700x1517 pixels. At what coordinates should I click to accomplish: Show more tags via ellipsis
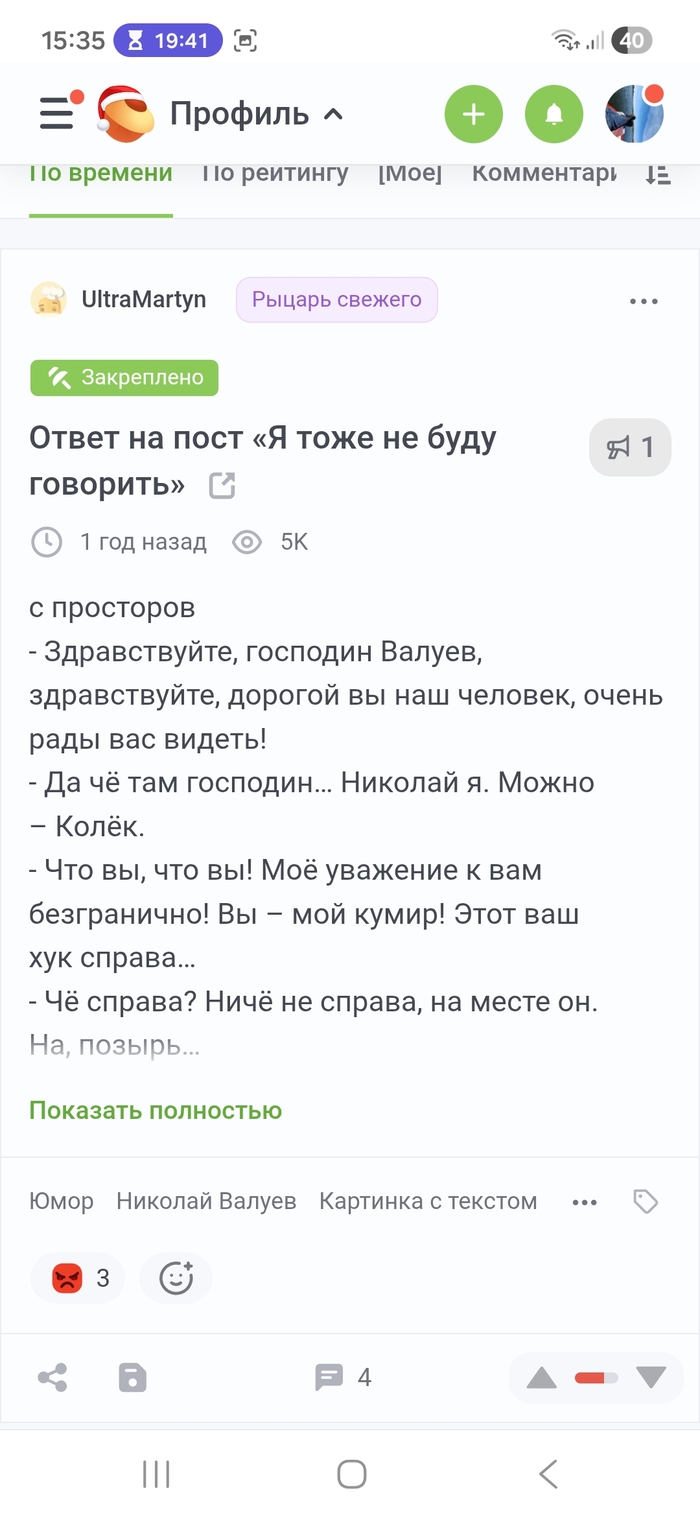tap(584, 1202)
